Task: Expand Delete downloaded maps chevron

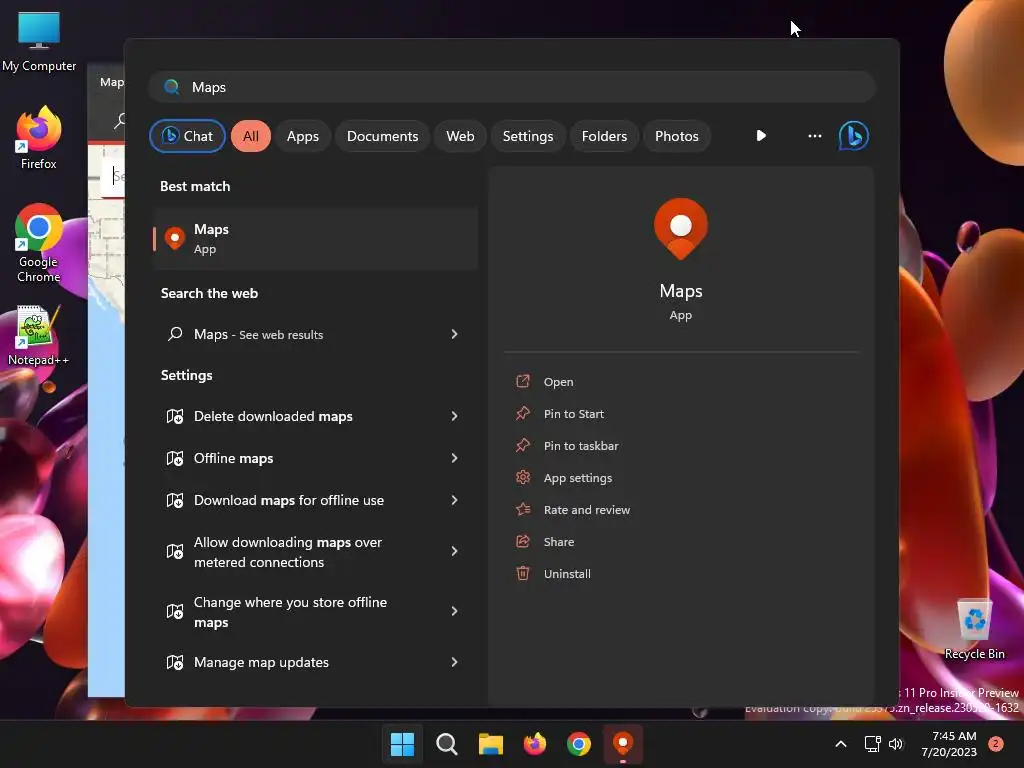Action: coord(455,416)
